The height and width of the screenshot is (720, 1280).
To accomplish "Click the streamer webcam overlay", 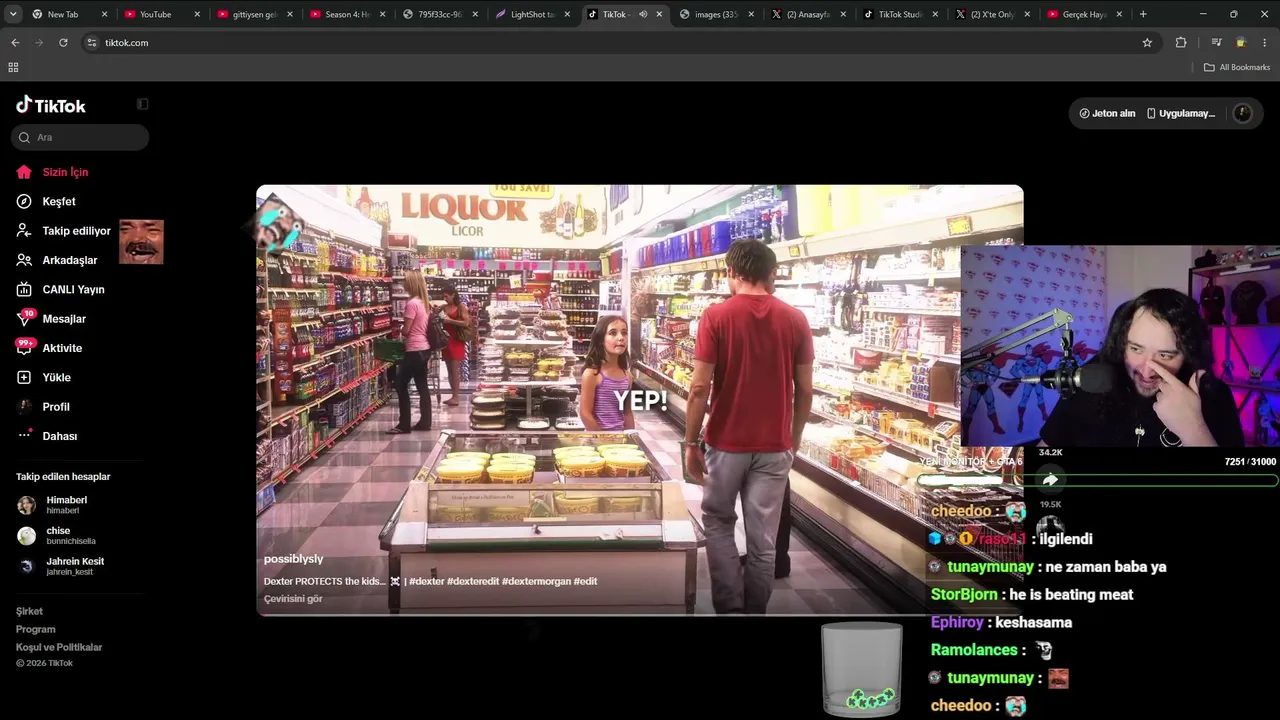I will [x=1120, y=346].
